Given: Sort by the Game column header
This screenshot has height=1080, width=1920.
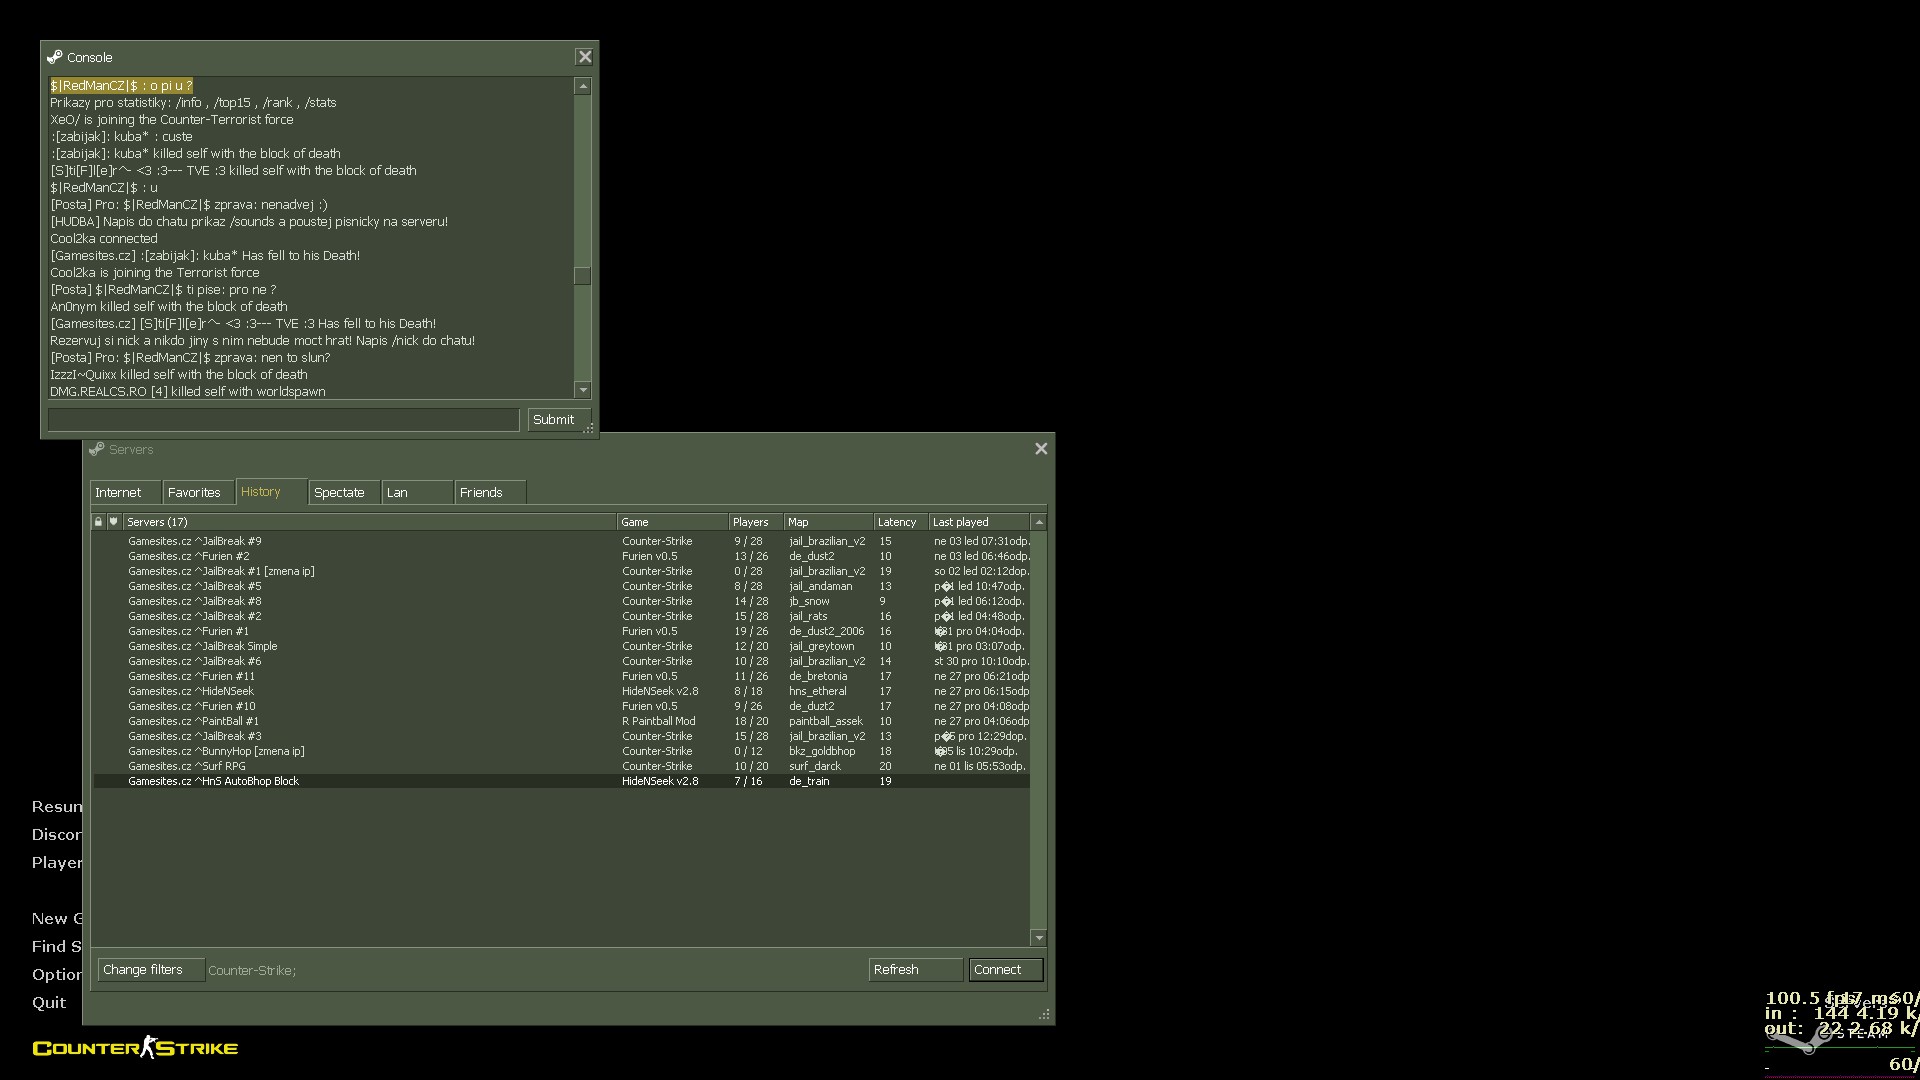Looking at the screenshot, I should tap(672, 522).
